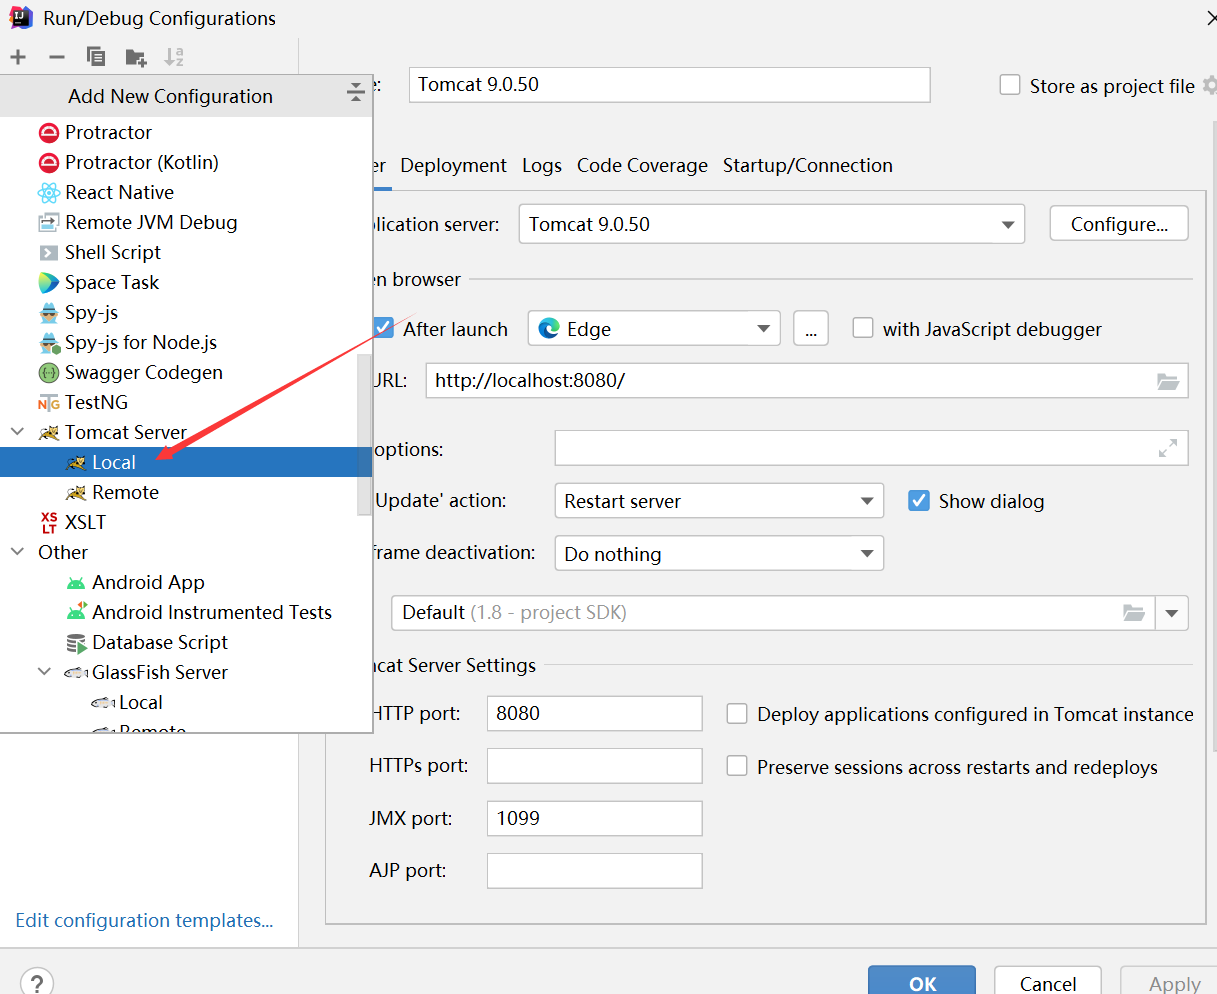Click the ellipsis browse browsers button
Viewport: 1217px width, 994px height.
click(x=811, y=328)
